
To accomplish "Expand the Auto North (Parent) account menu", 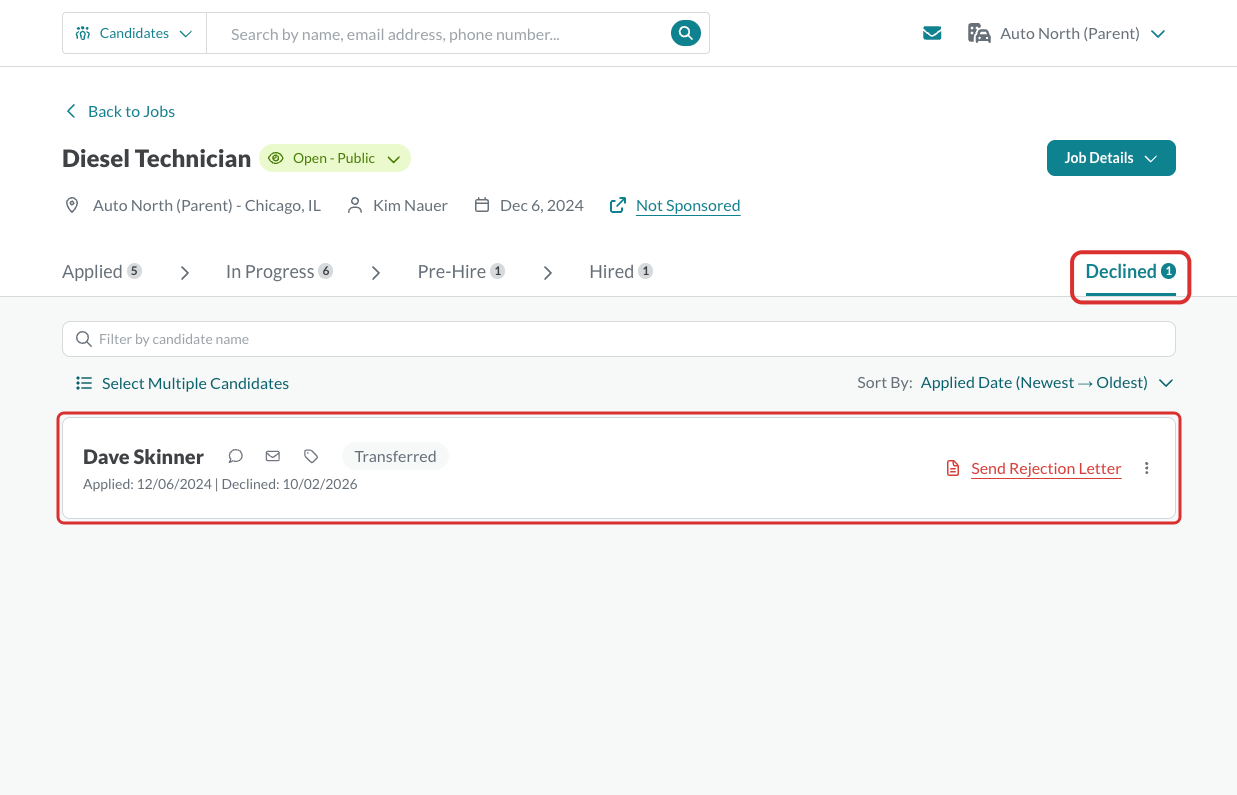I will 1067,33.
